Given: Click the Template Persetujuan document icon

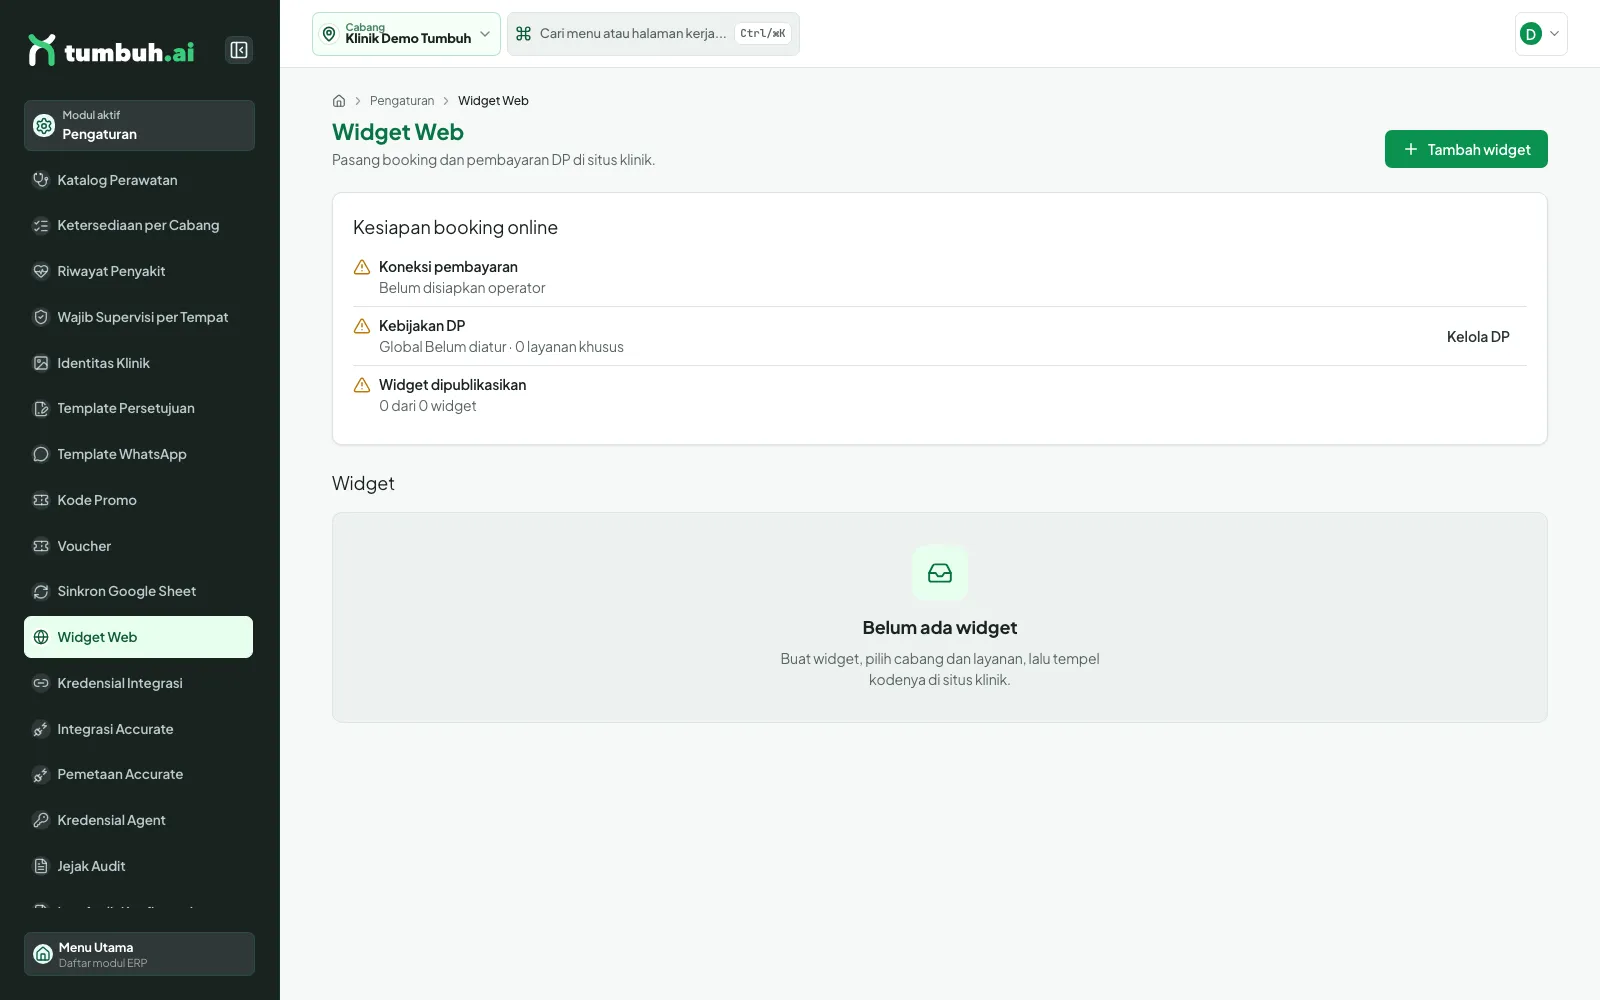Looking at the screenshot, I should click(x=41, y=408).
